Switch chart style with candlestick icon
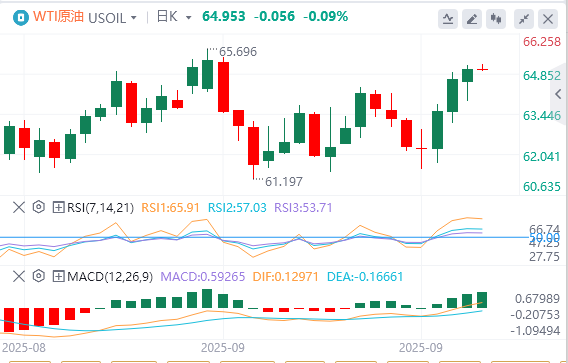This screenshot has width=568, height=363. [496, 18]
